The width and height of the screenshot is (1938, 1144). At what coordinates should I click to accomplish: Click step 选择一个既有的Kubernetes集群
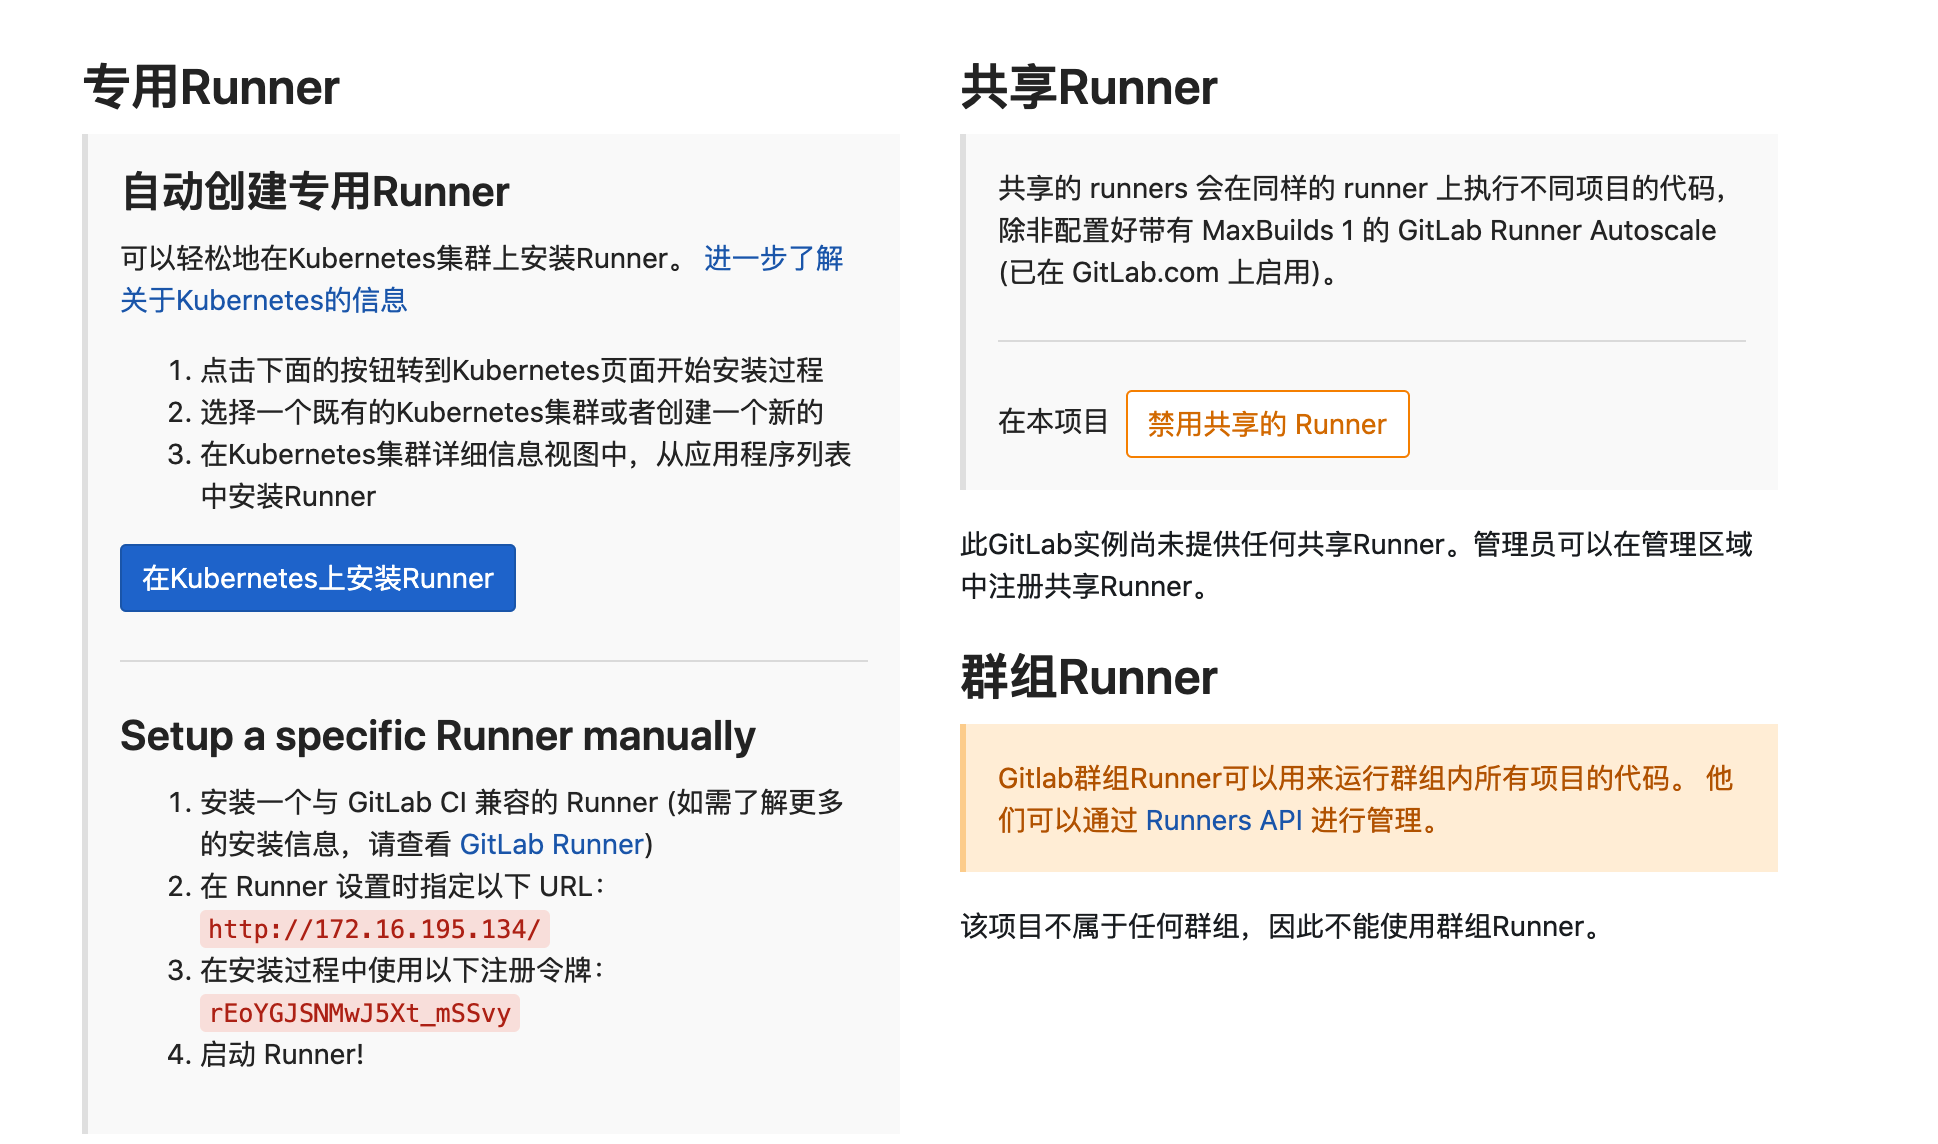coord(510,412)
